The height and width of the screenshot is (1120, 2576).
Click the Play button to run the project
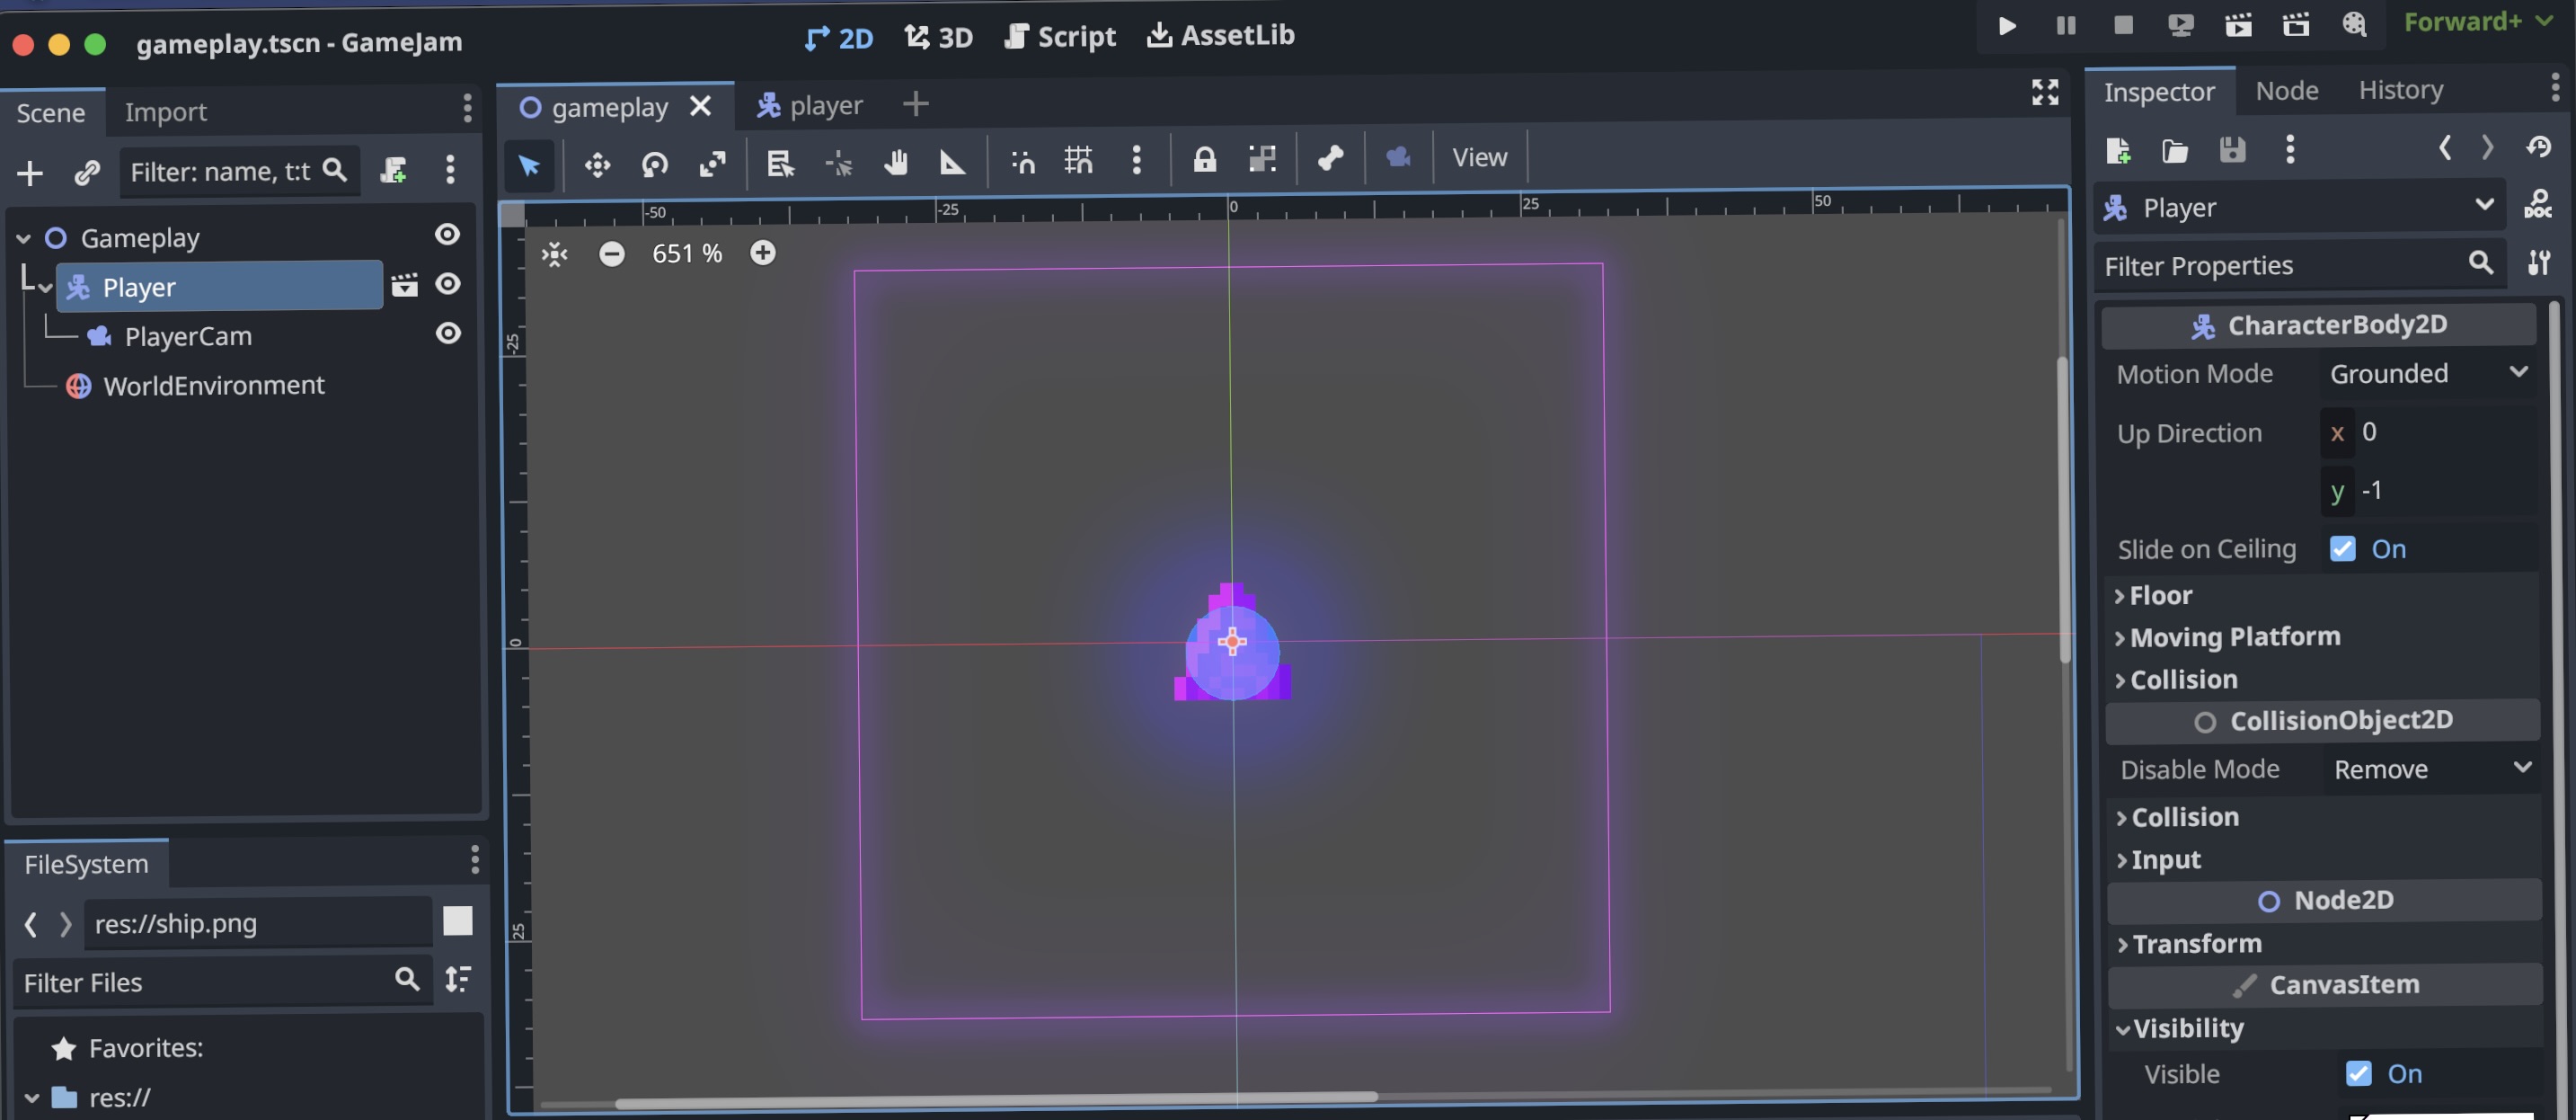tap(2006, 26)
